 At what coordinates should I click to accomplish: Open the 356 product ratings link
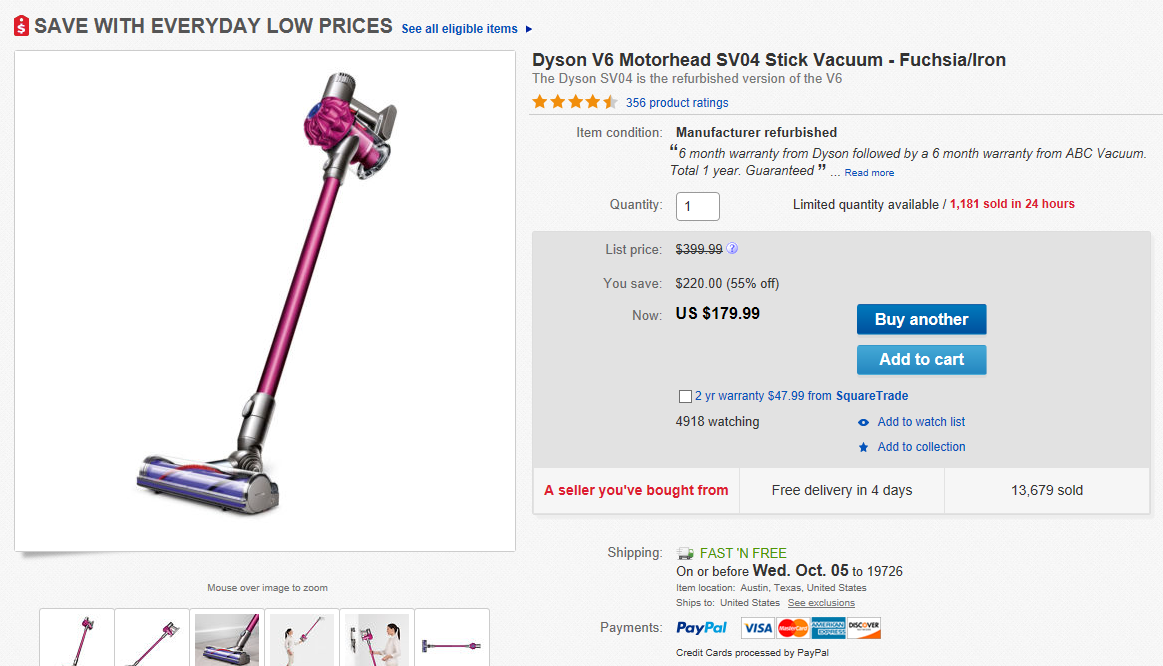(677, 103)
